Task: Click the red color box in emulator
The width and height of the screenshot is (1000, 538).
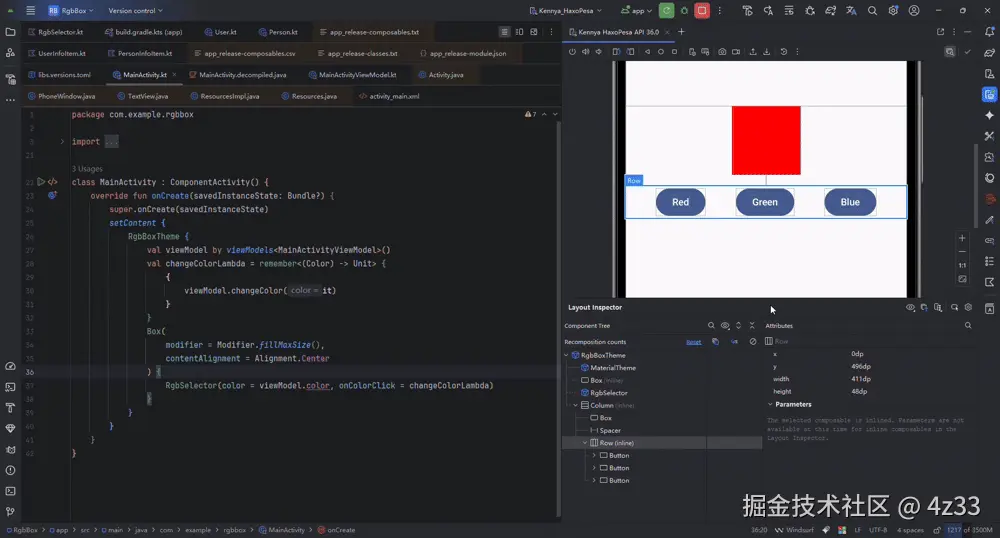Action: coord(766,140)
